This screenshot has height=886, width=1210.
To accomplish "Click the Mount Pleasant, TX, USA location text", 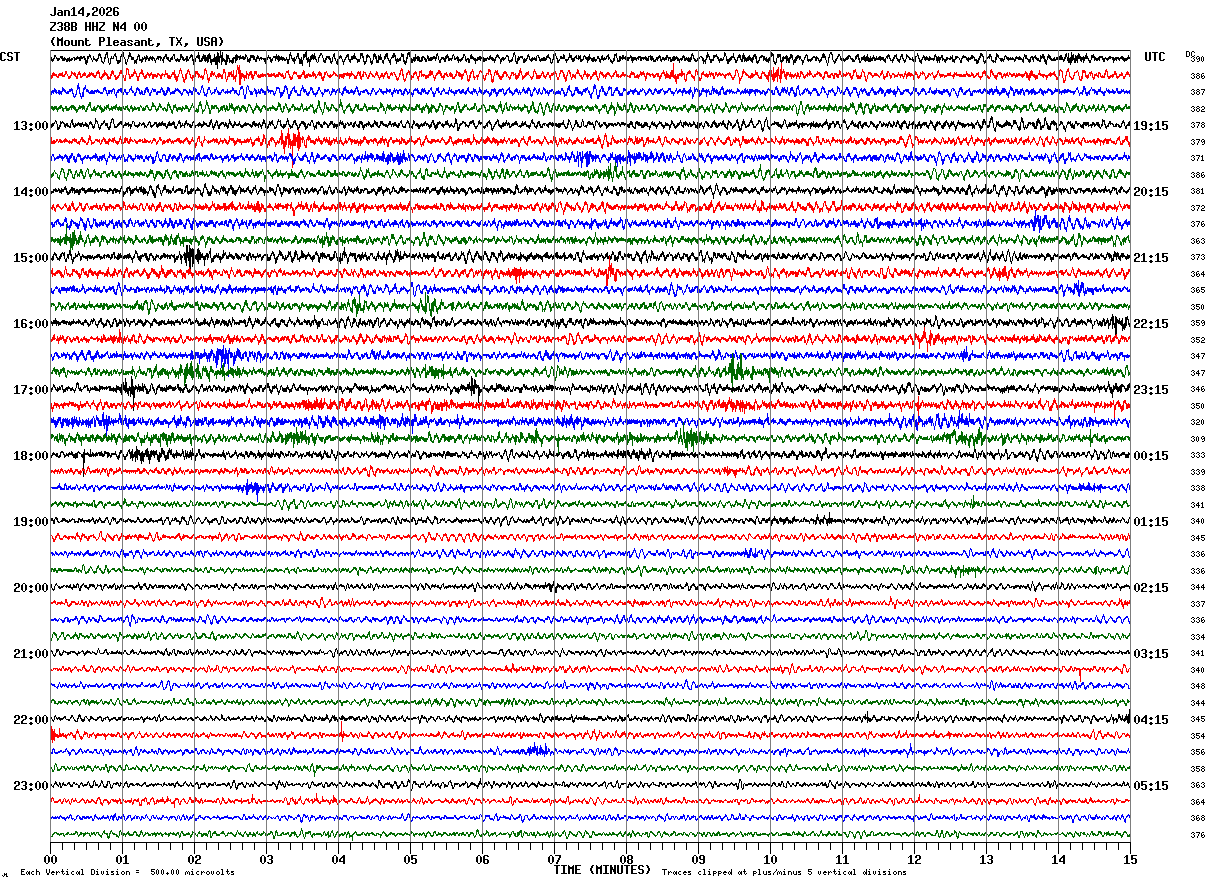I will pos(137,42).
